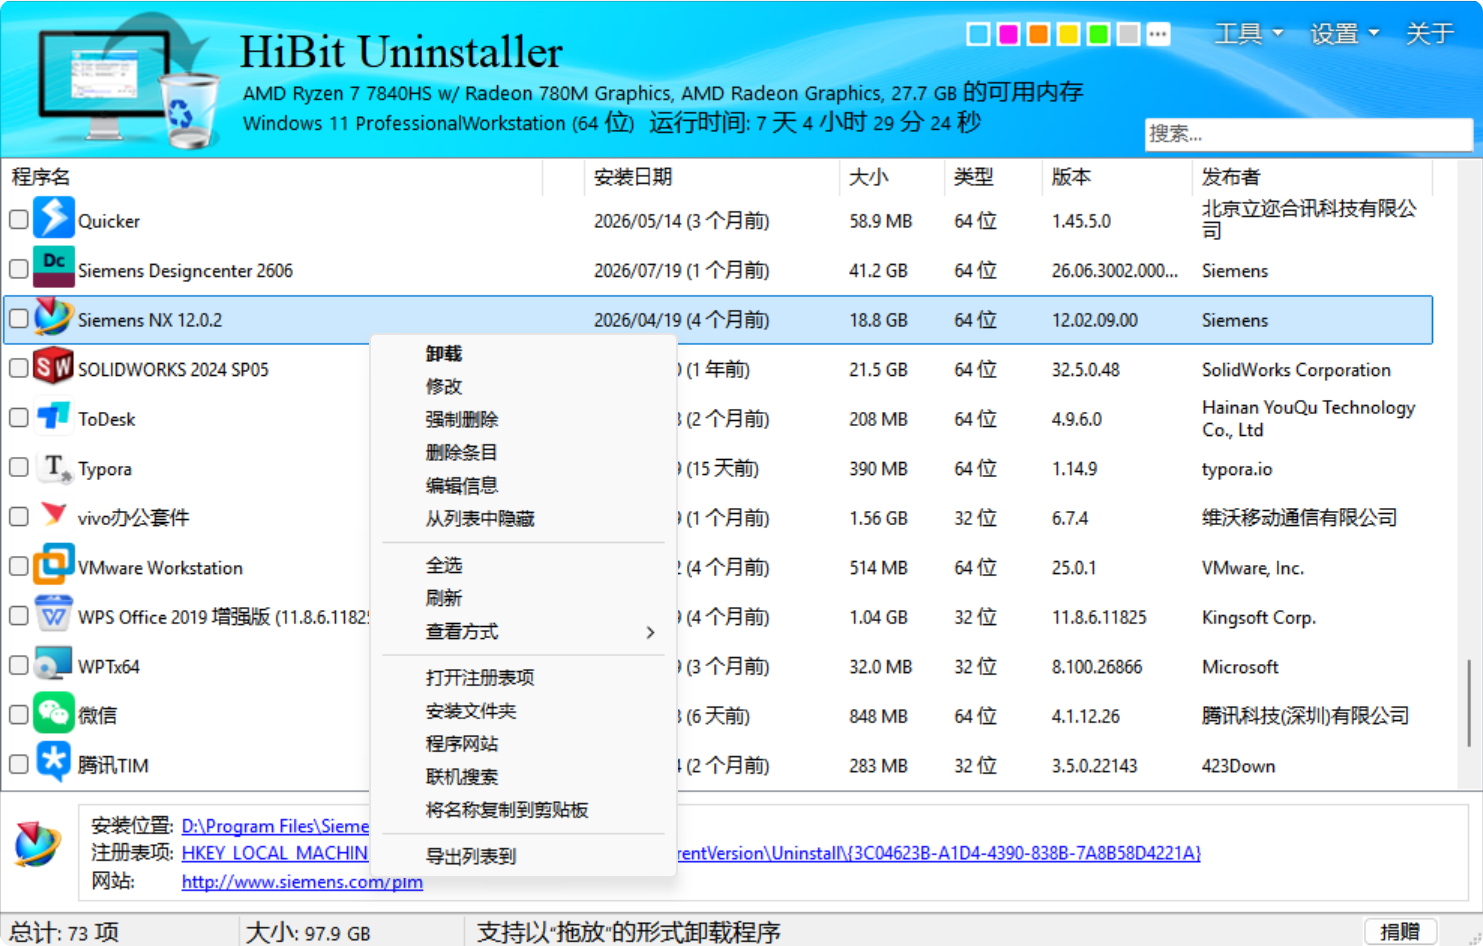Select the gray theme color swatch

pos(1128,34)
